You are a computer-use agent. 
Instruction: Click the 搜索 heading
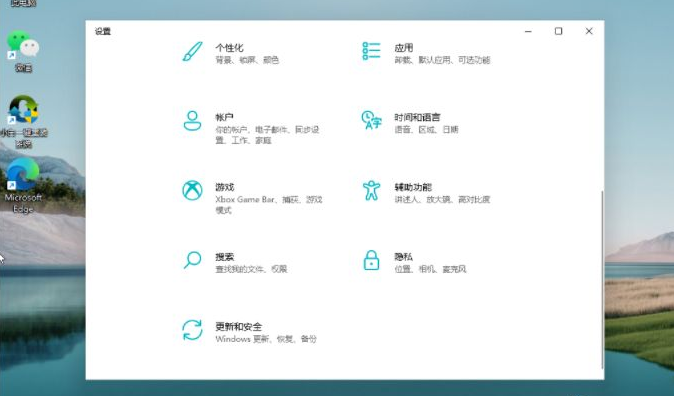224,257
